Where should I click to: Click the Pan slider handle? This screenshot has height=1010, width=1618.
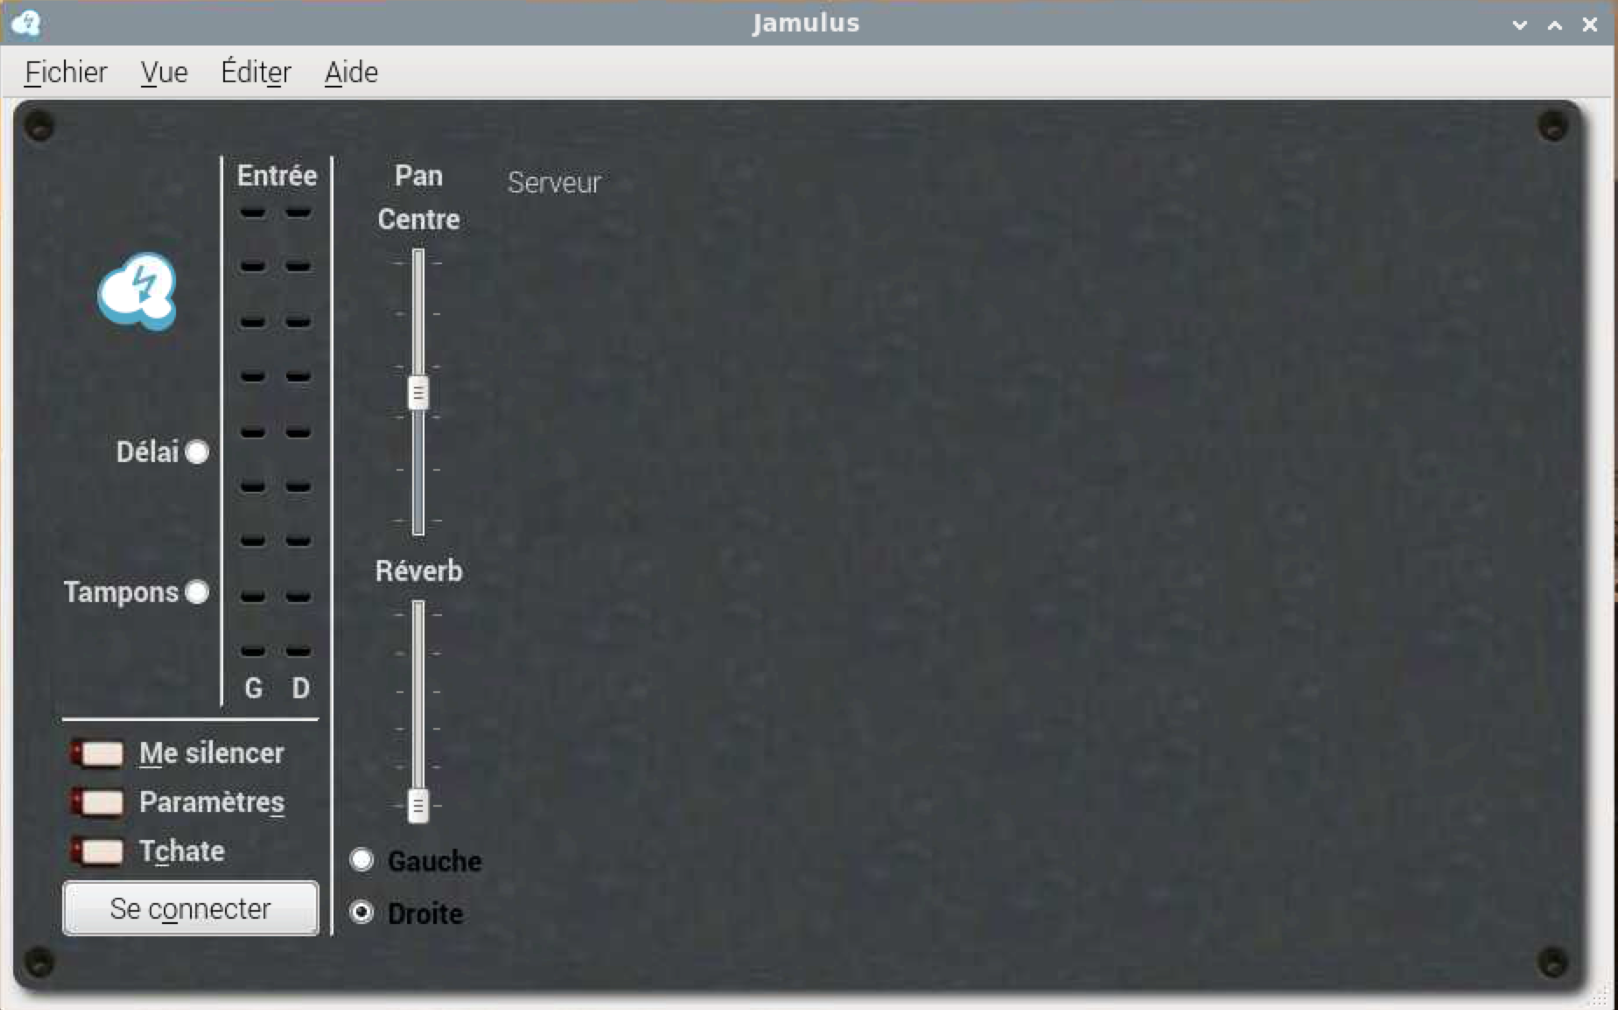[x=418, y=393]
